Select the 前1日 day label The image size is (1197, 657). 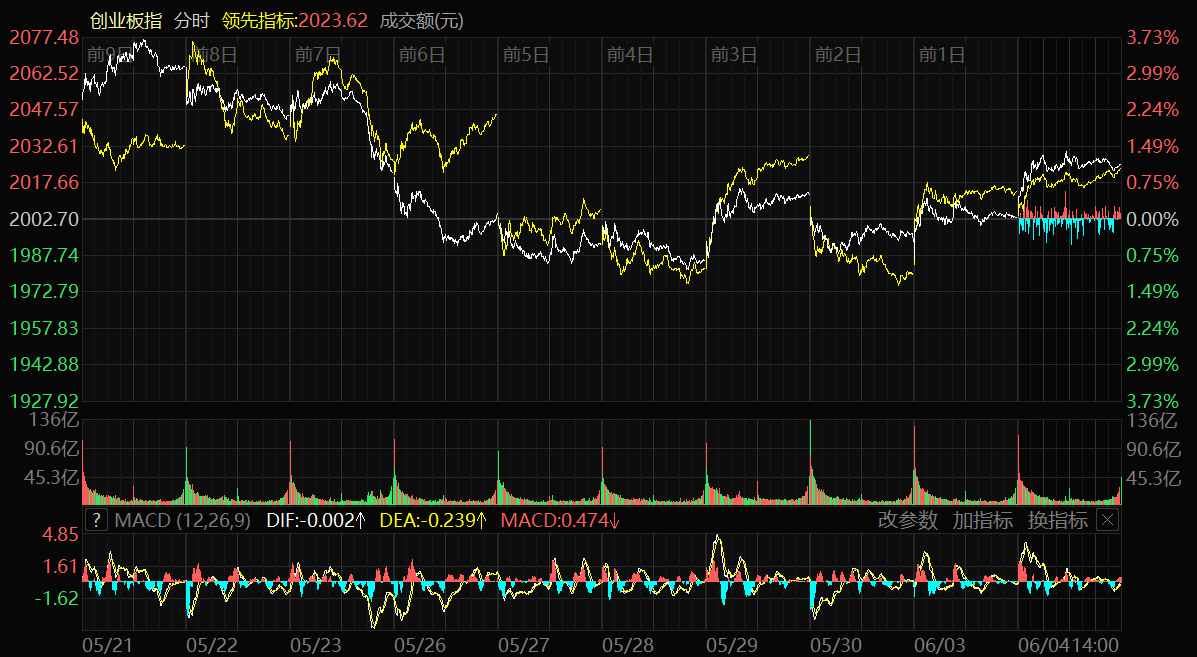[x=942, y=54]
